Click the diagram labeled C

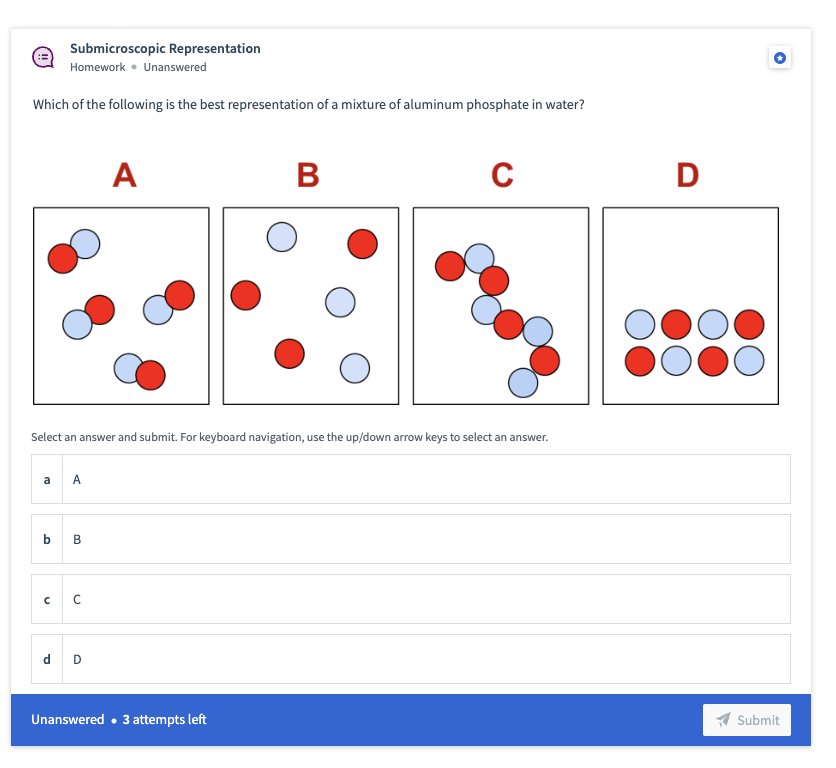tap(500, 305)
